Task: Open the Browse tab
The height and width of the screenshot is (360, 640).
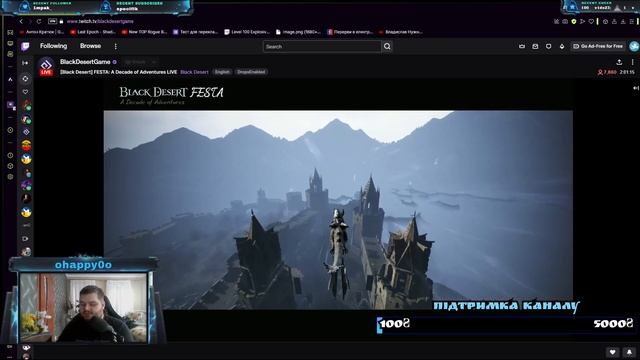Action: pyautogui.click(x=90, y=46)
